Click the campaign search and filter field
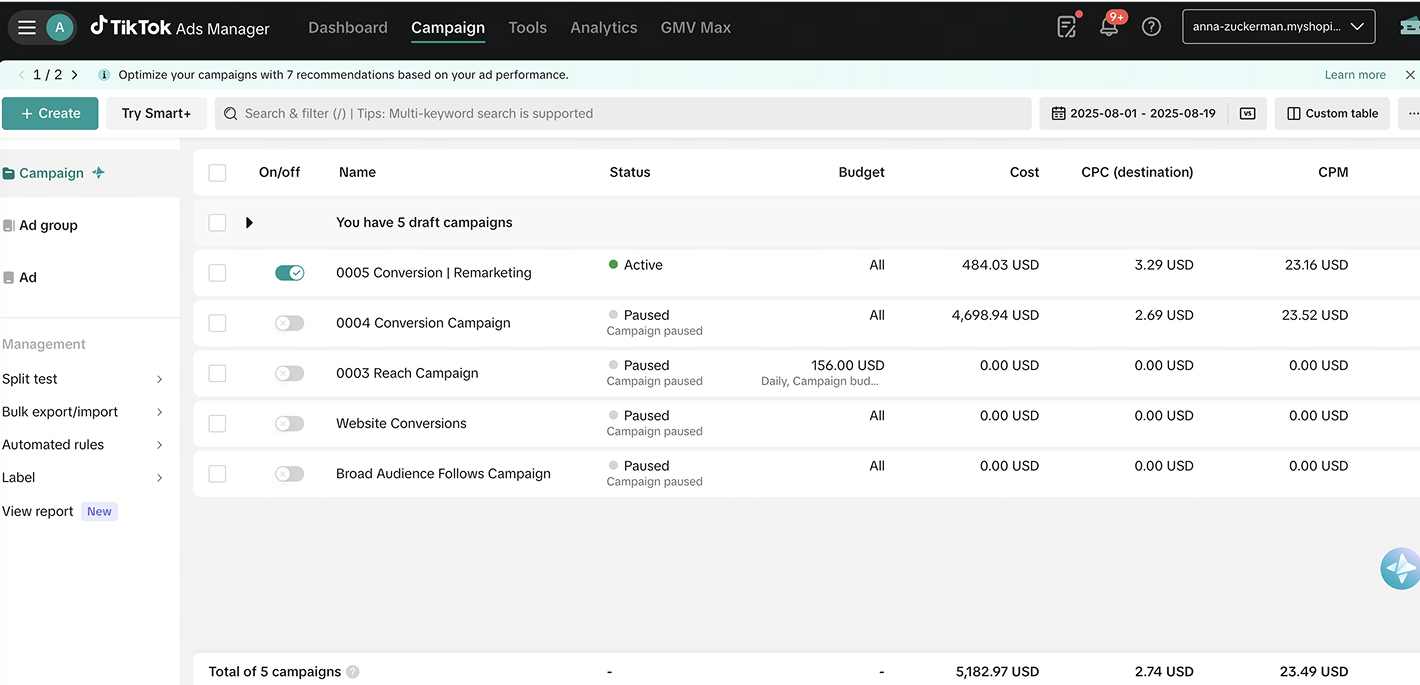This screenshot has width=1420, height=685. click(x=622, y=113)
